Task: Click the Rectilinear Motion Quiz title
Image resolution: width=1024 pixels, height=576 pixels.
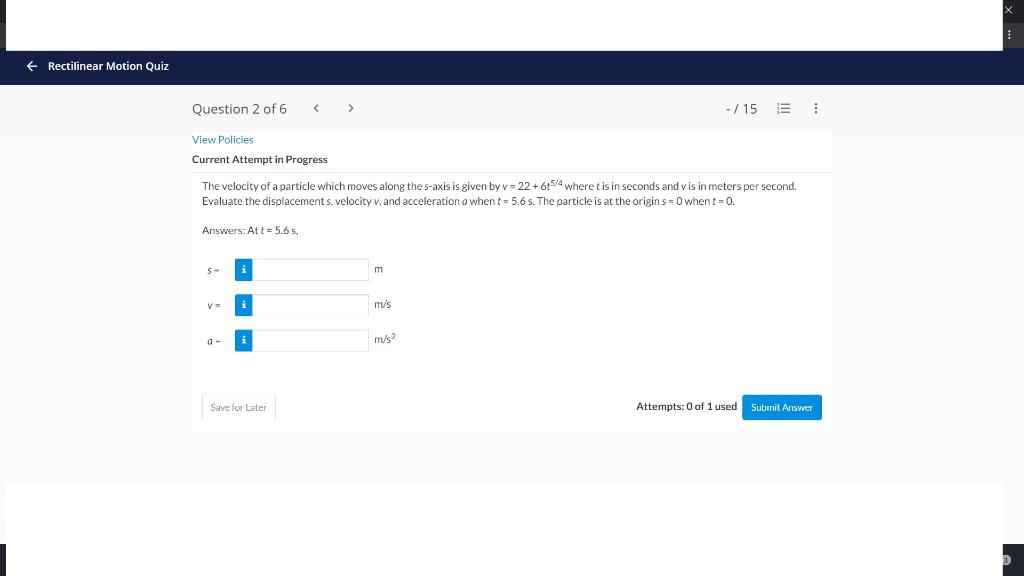Action: (x=108, y=66)
